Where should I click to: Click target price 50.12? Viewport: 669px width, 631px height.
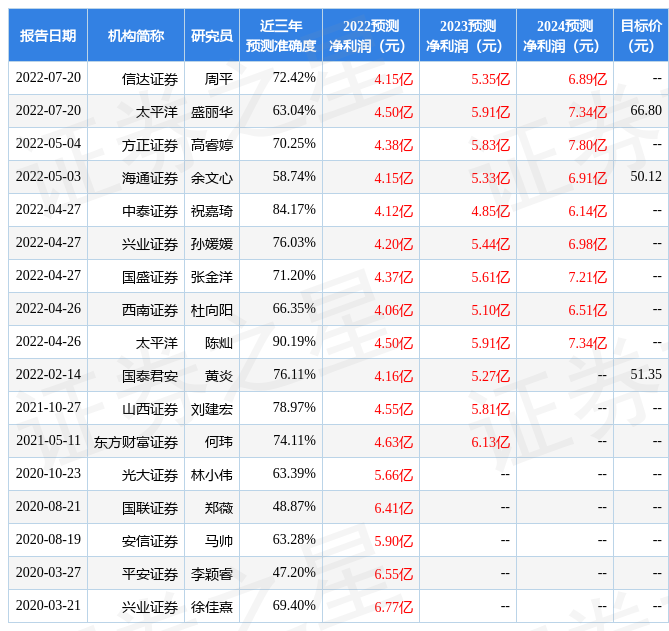click(x=646, y=177)
